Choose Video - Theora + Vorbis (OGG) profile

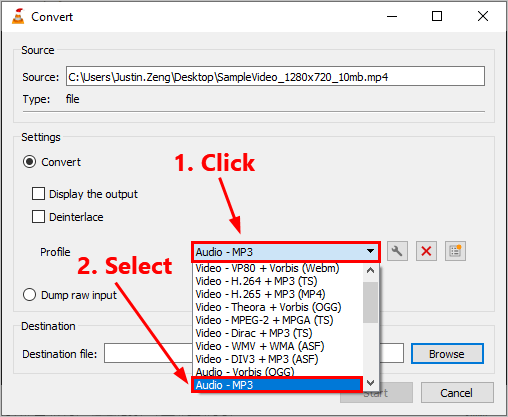278,307
